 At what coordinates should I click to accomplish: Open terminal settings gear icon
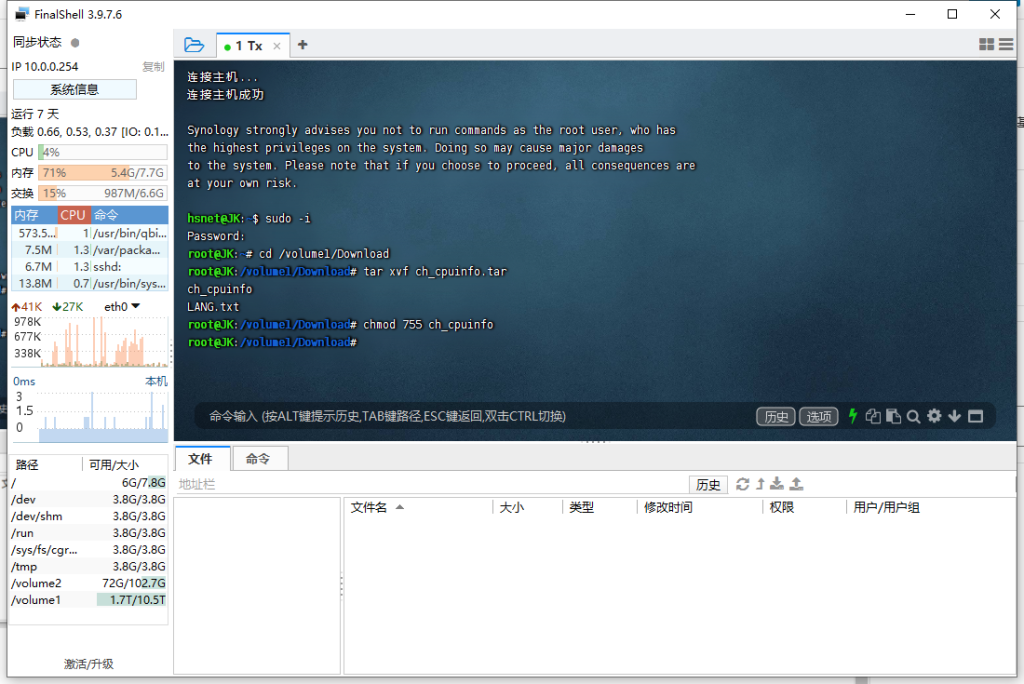935,415
